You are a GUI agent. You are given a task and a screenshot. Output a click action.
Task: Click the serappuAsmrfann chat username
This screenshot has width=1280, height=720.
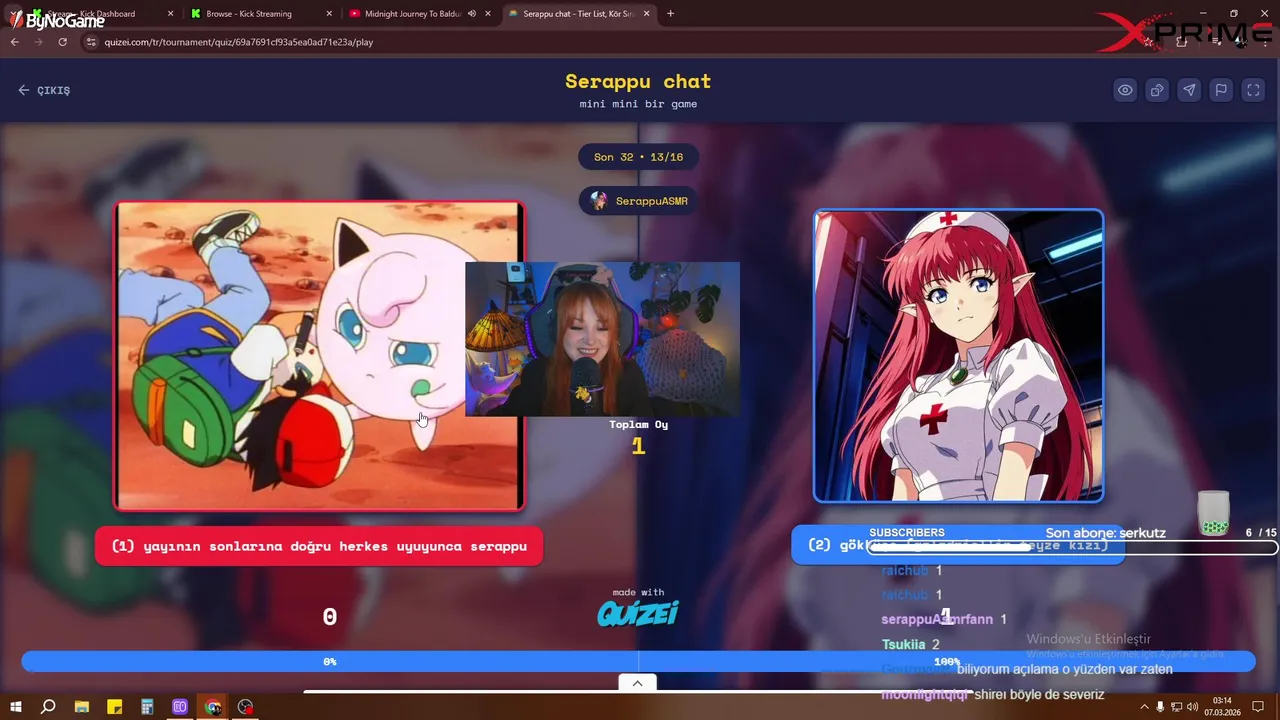[x=937, y=620]
